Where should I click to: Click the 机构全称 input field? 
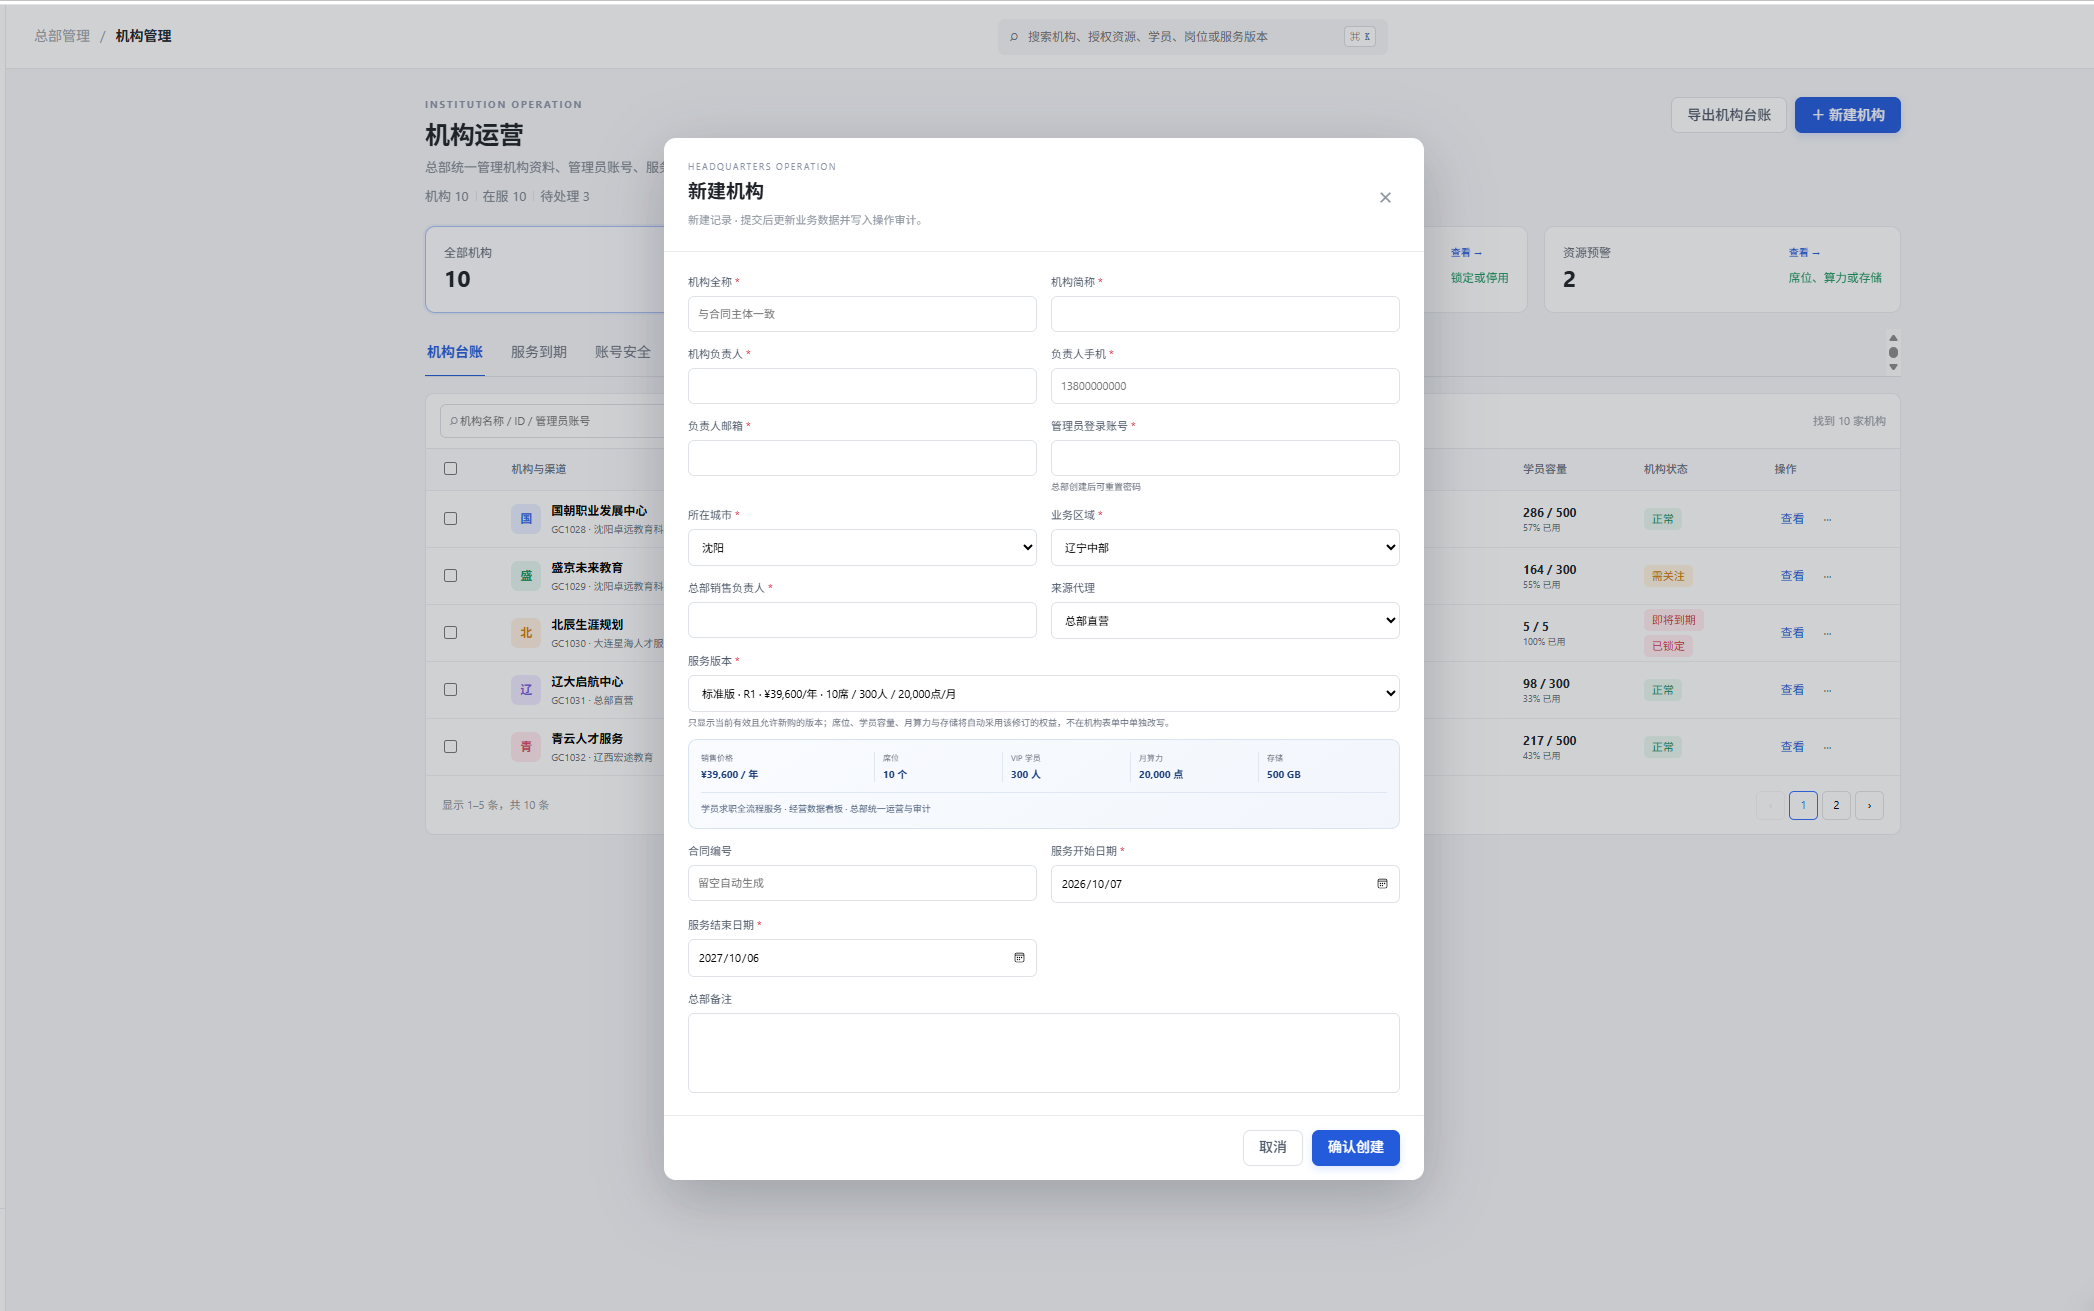862,314
